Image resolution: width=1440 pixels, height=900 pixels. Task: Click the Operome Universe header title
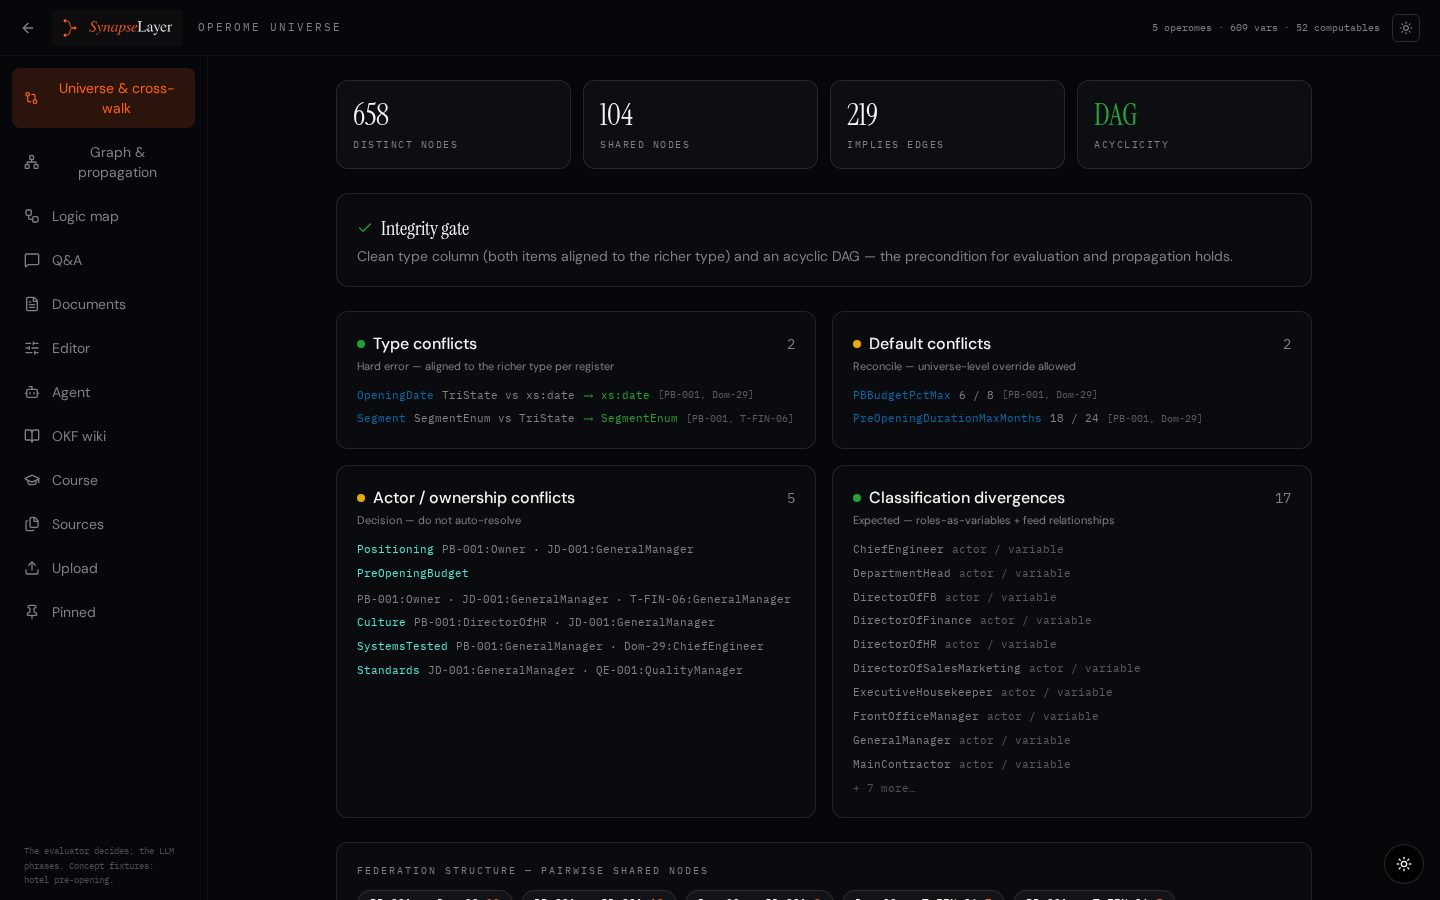pos(269,28)
